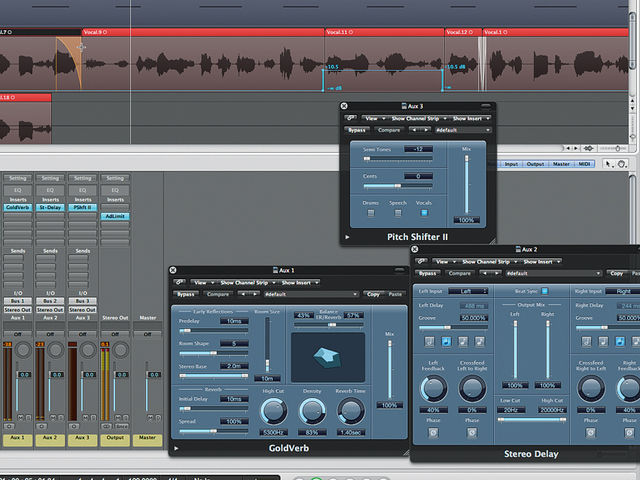Image resolution: width=640 pixels, height=480 pixels.
Task: Click the Crossfeed Right to Left knob
Action: (x=591, y=389)
